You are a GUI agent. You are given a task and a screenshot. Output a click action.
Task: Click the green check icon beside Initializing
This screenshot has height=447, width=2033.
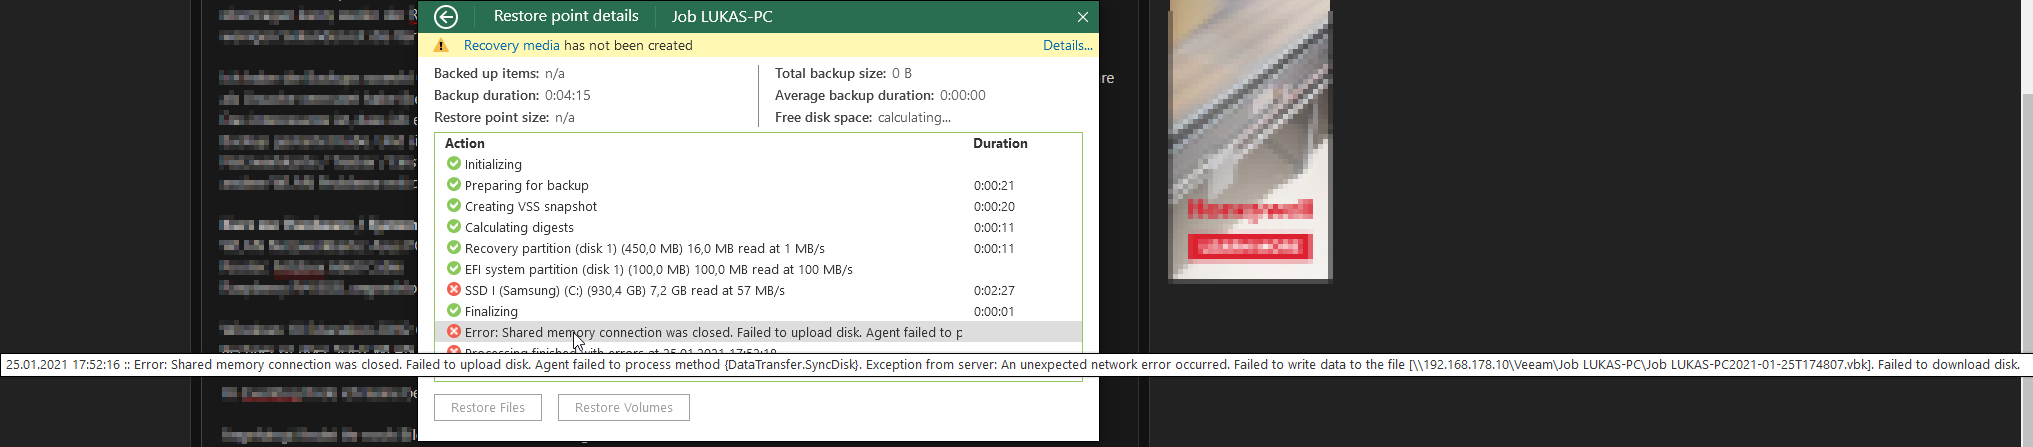454,163
